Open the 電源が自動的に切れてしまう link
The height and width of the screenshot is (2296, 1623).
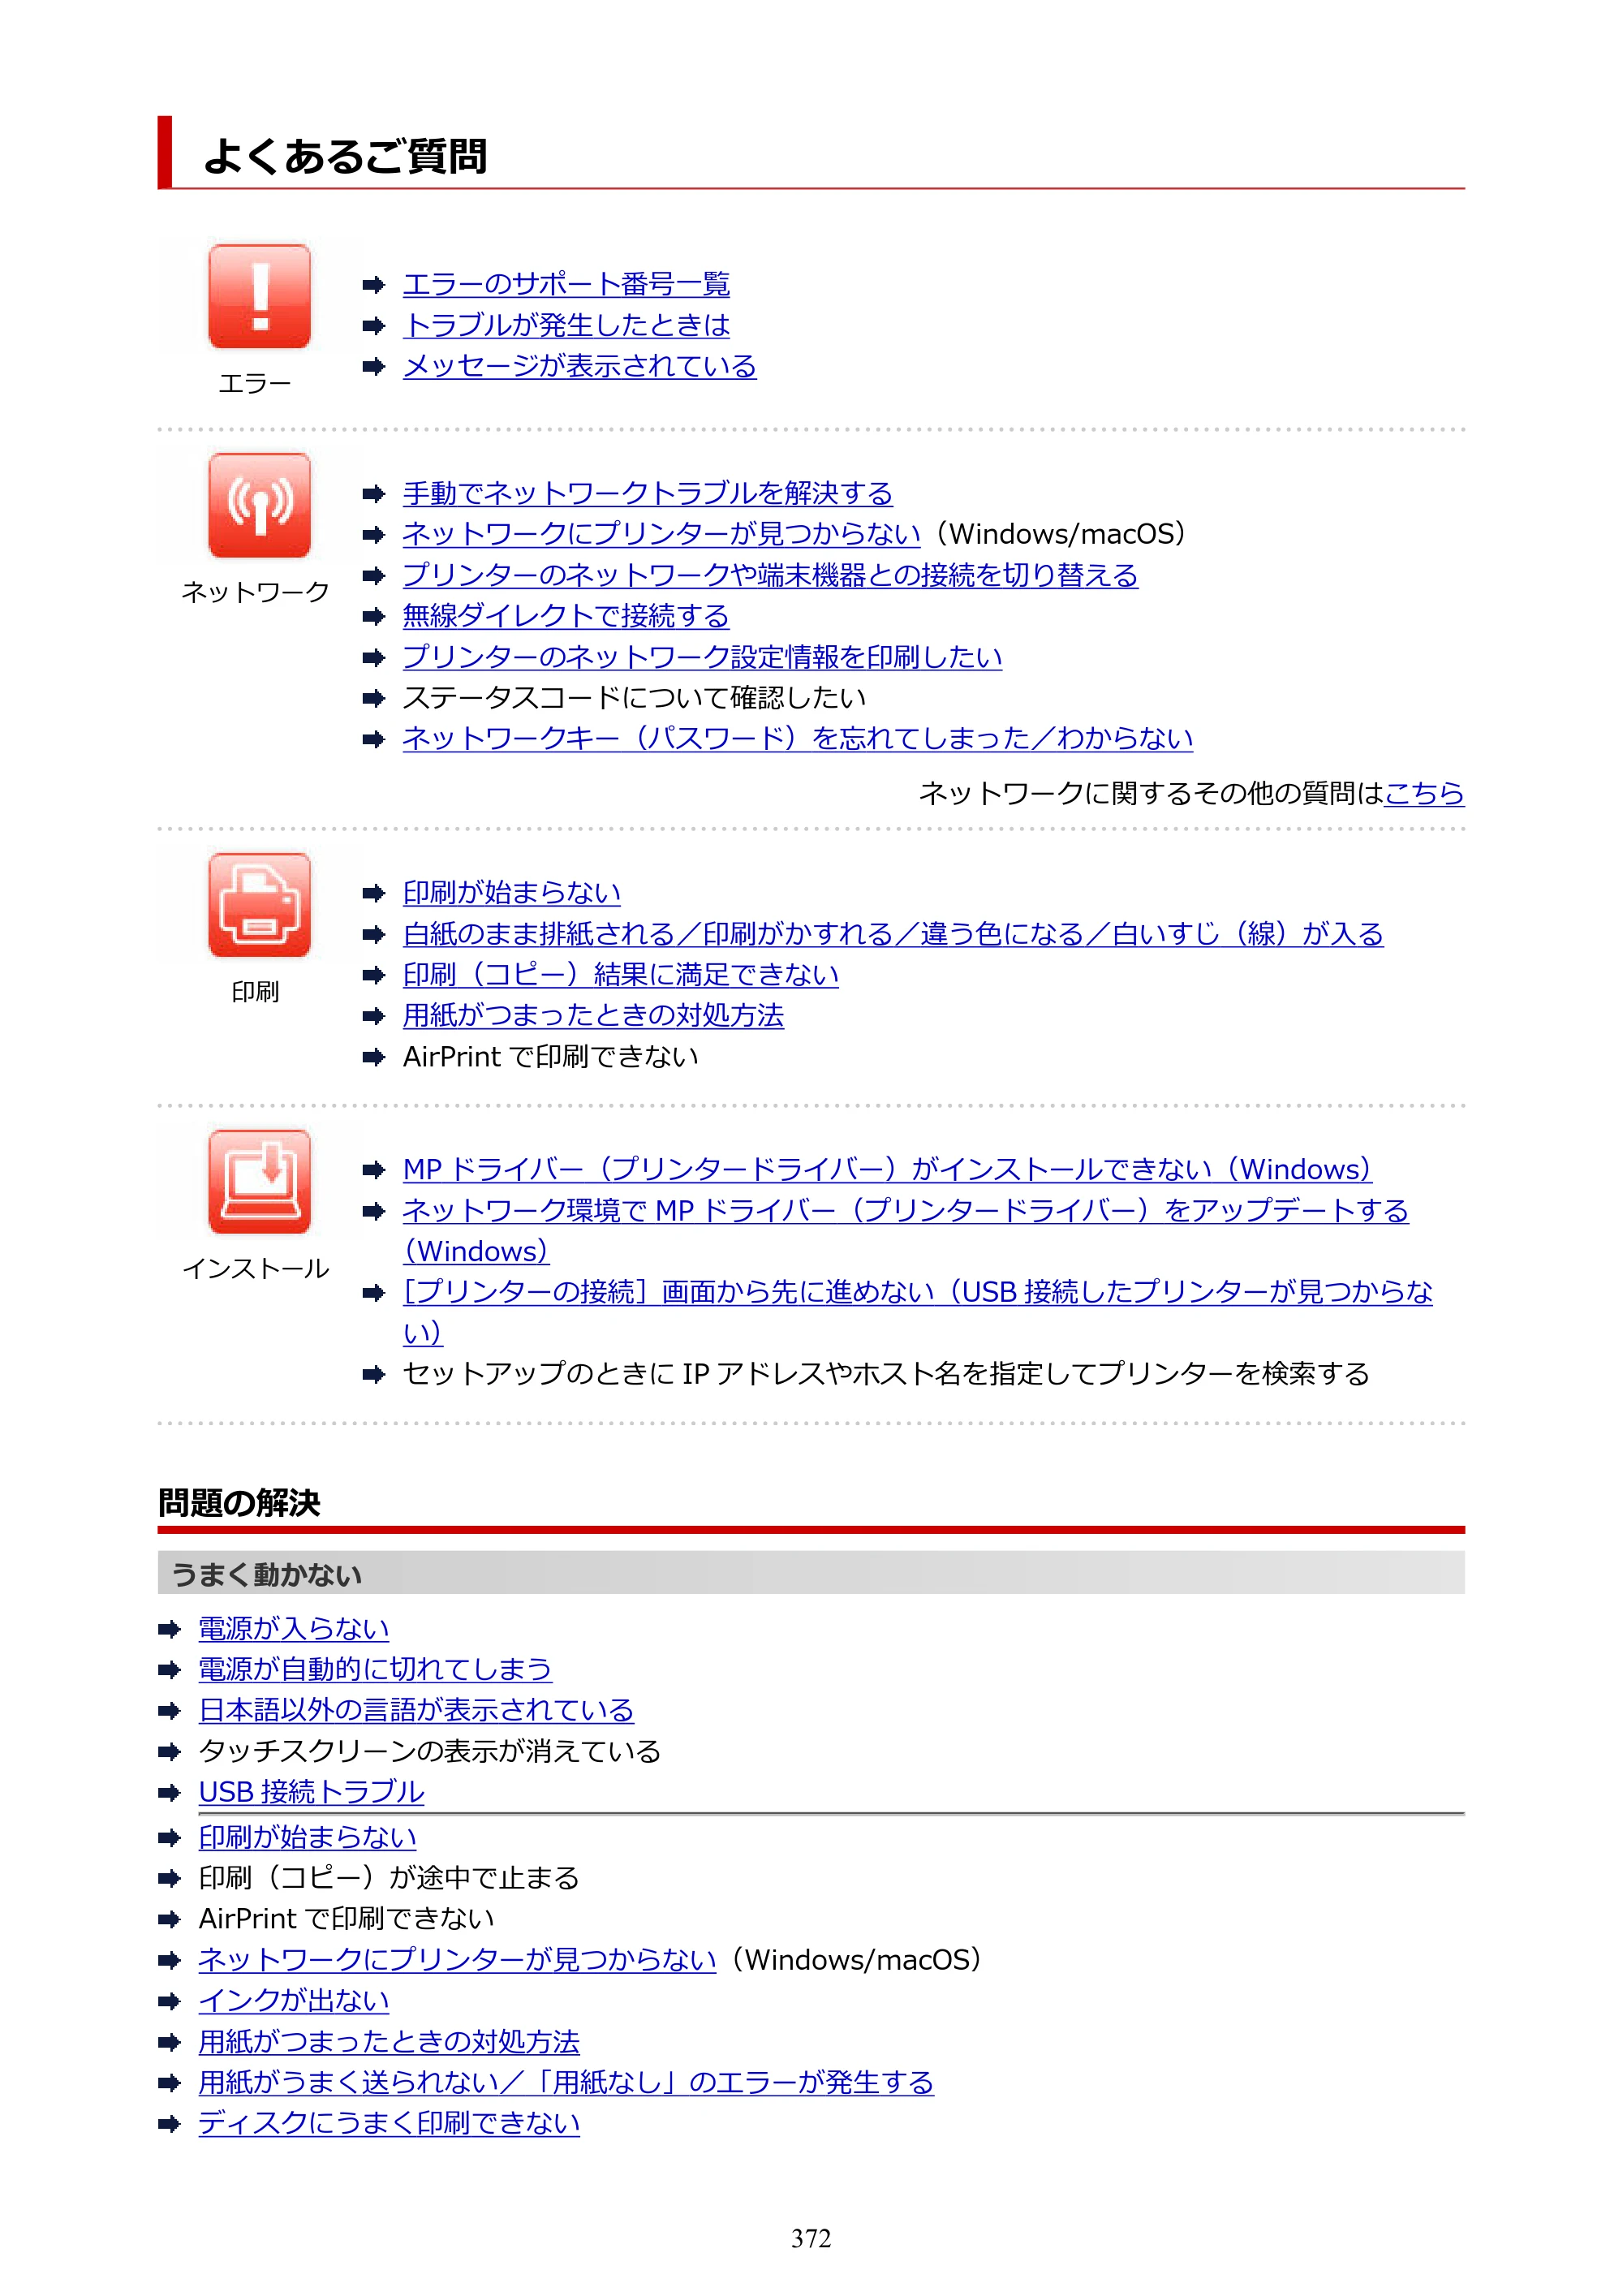[x=375, y=1670]
